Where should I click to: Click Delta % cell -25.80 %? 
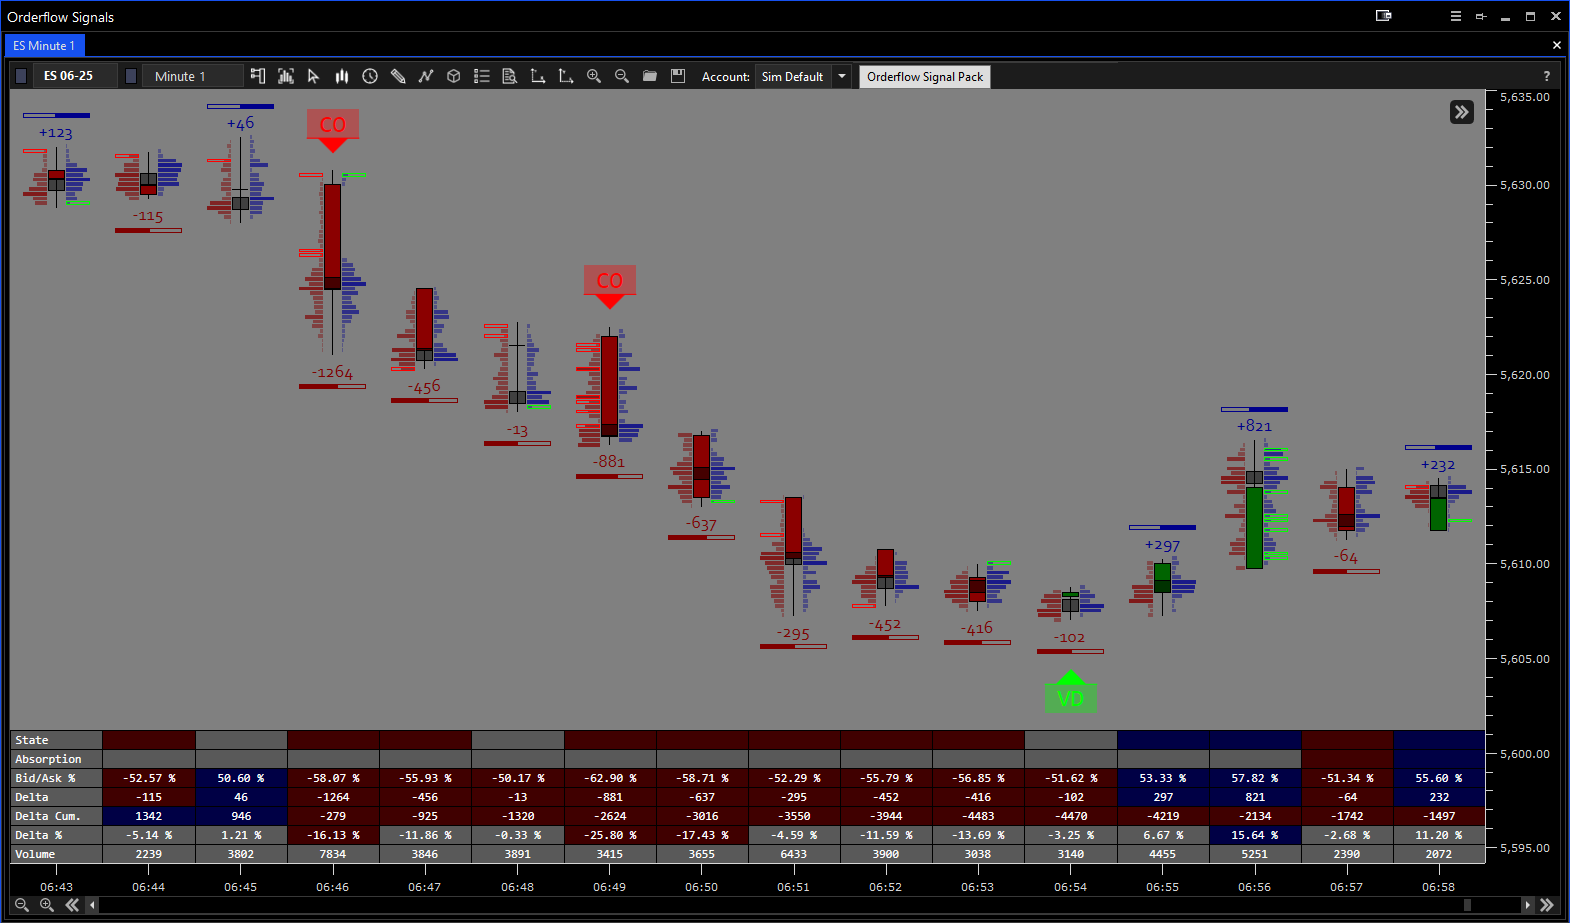[x=610, y=835]
